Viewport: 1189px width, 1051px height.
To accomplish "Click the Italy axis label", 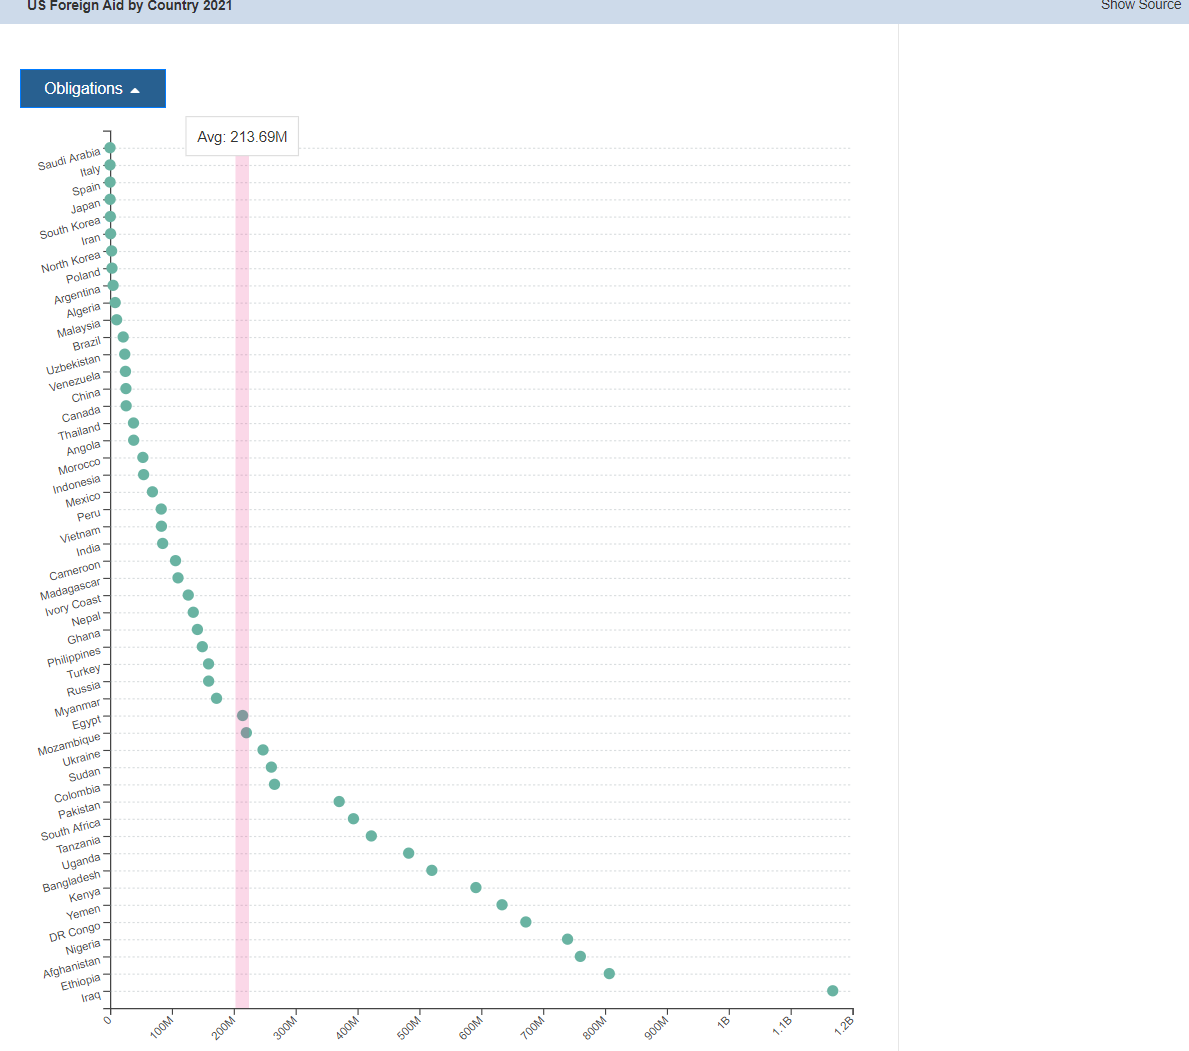I will [90, 171].
